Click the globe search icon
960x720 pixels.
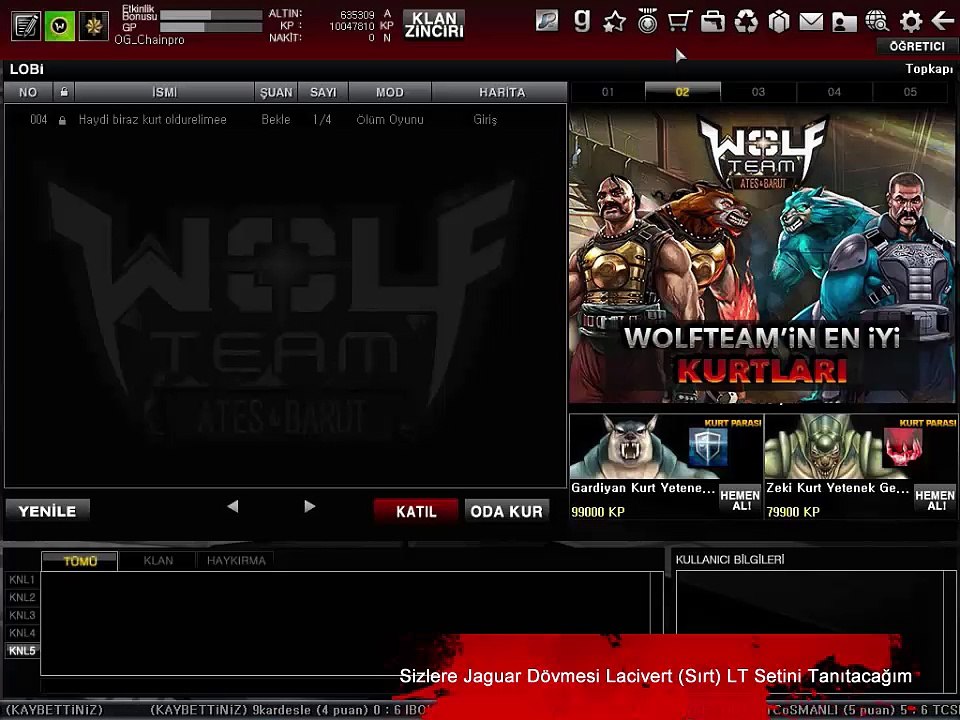[x=877, y=21]
